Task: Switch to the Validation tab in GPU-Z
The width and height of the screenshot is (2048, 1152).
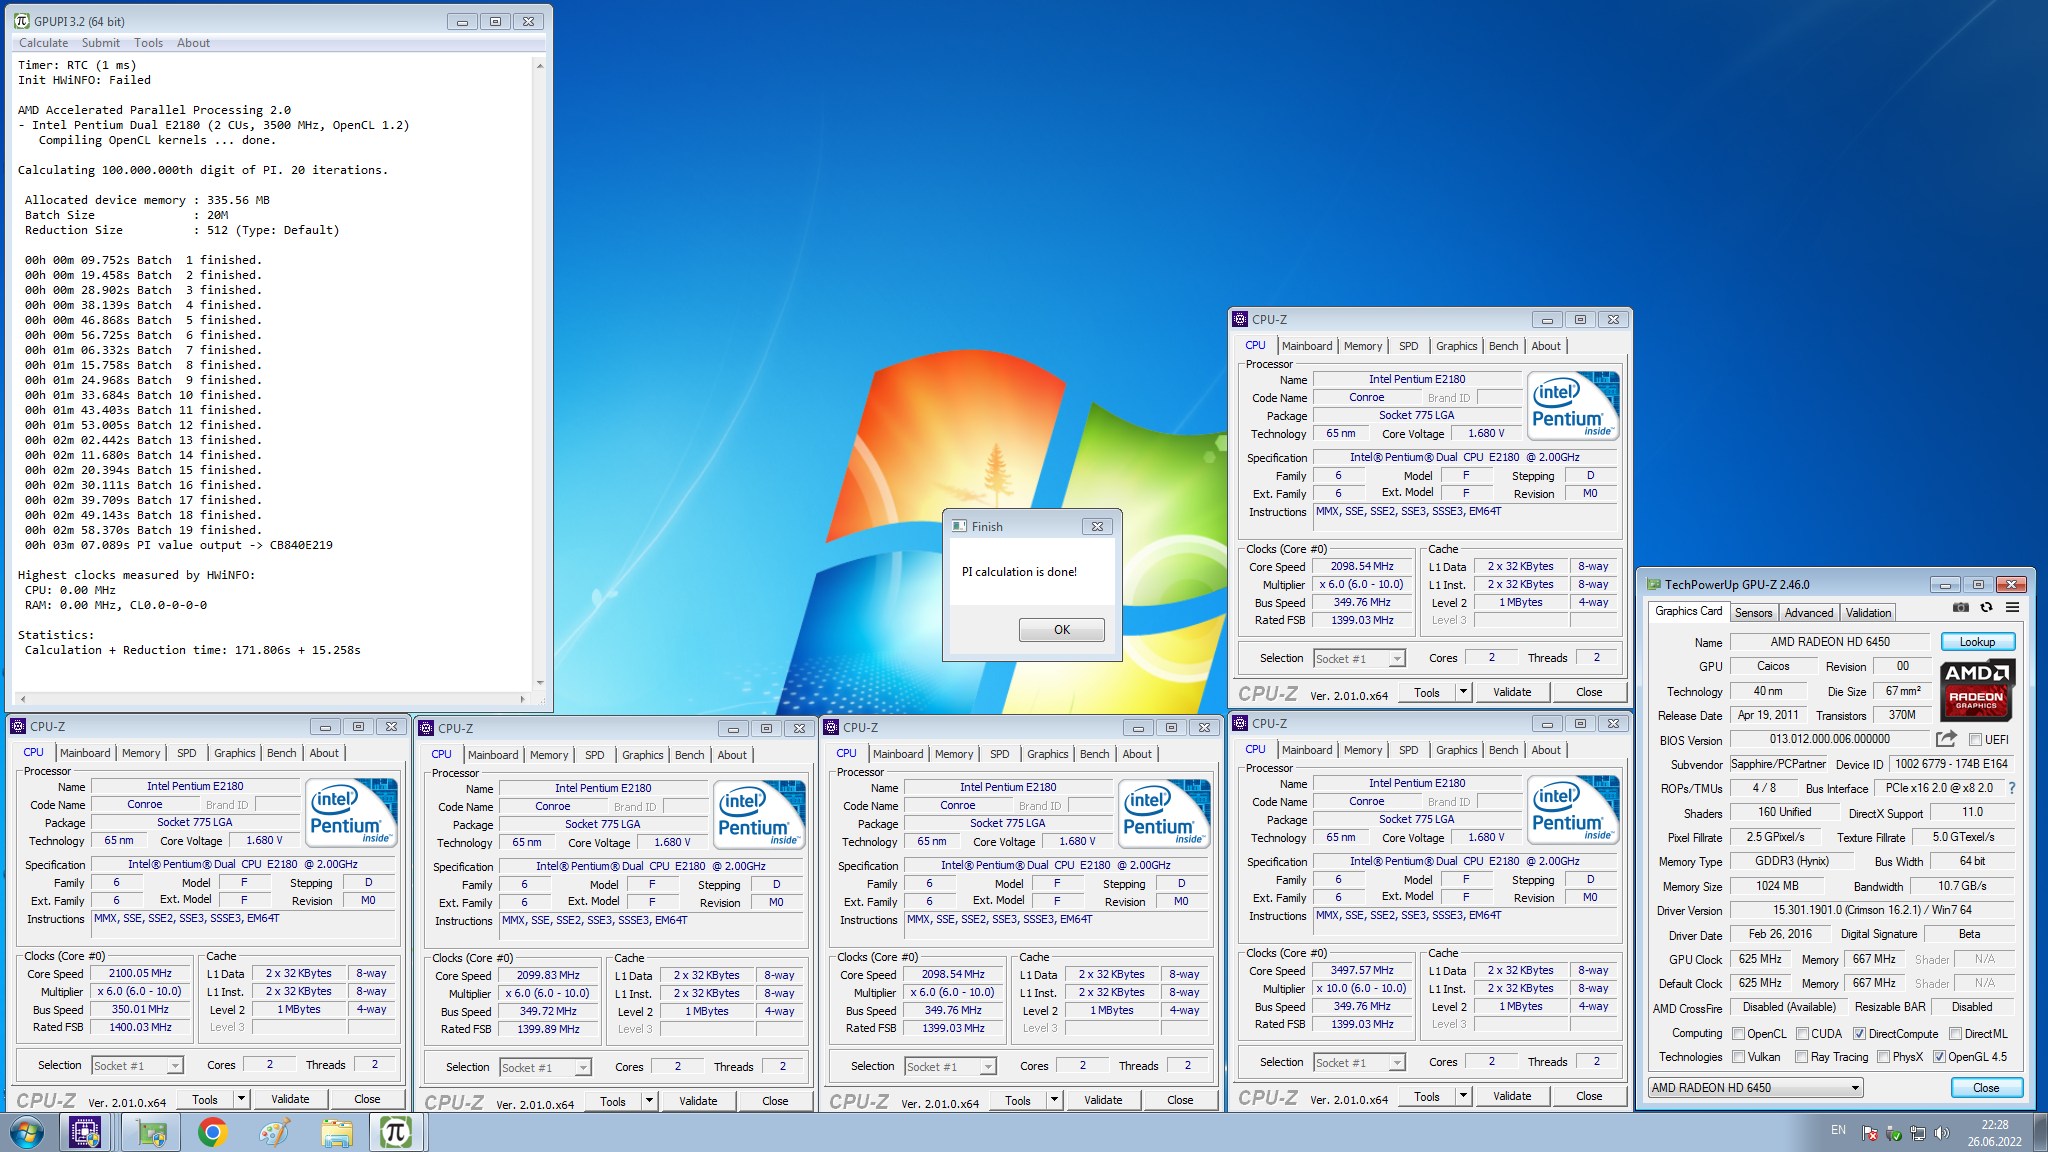Action: pos(1868,613)
